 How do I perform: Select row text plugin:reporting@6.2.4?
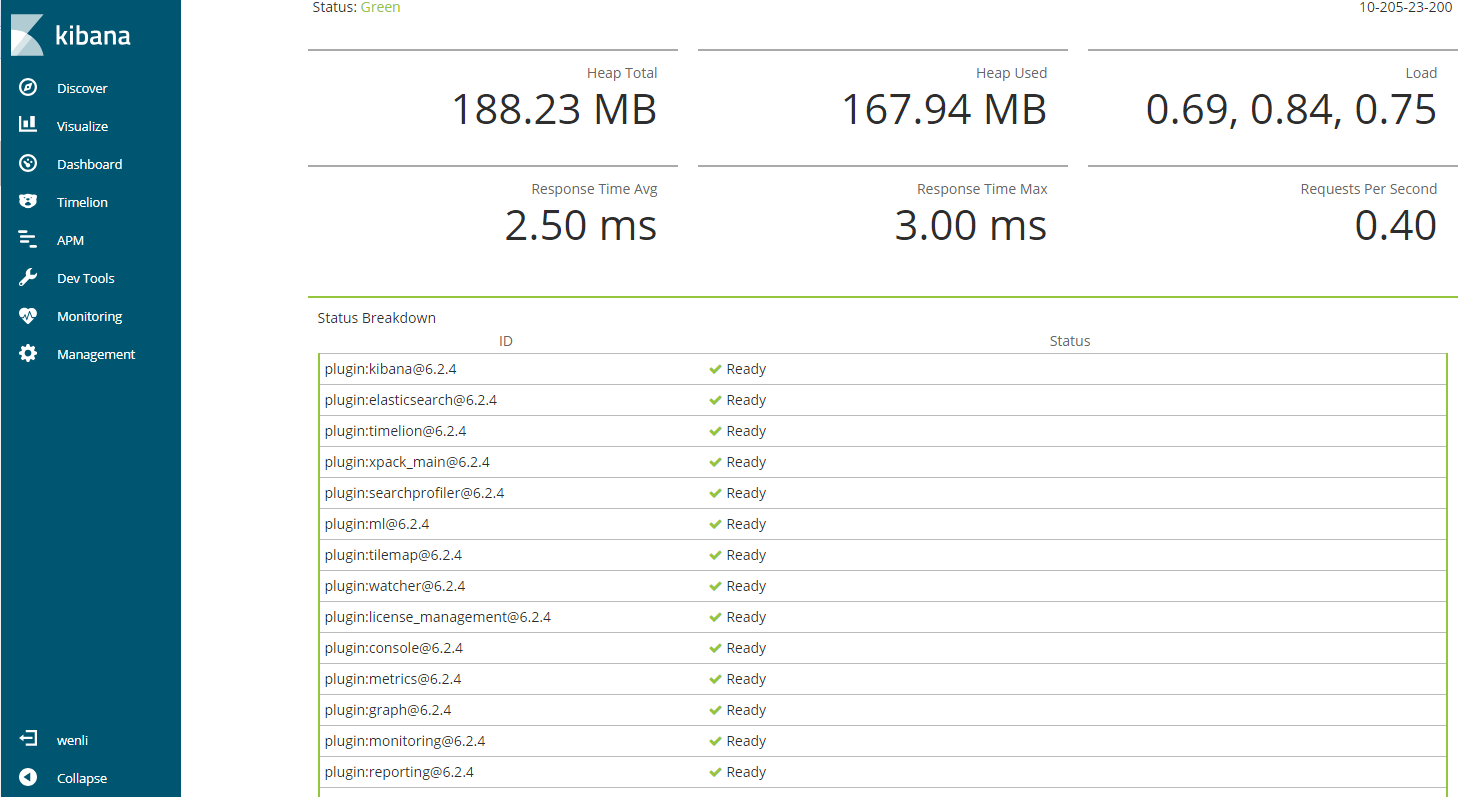[x=400, y=772]
